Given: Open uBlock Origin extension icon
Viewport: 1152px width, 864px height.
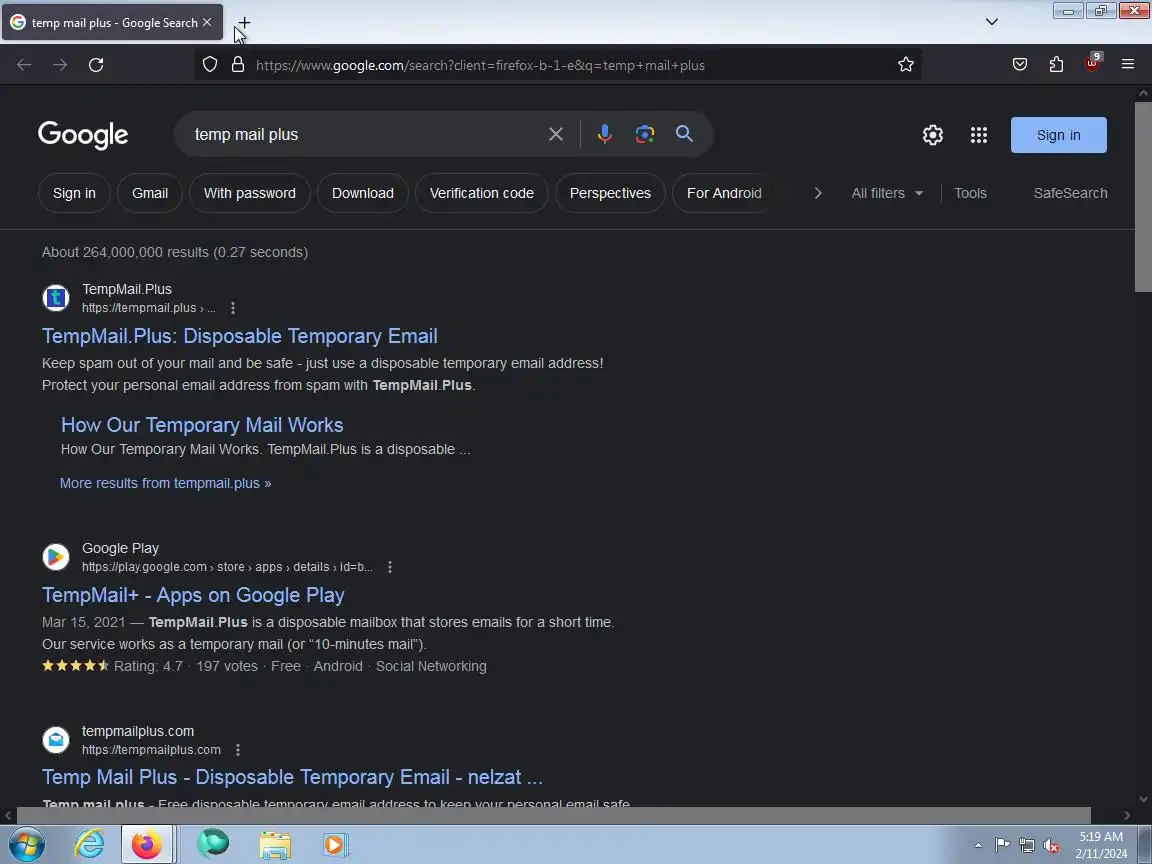Looking at the screenshot, I should [x=1092, y=63].
